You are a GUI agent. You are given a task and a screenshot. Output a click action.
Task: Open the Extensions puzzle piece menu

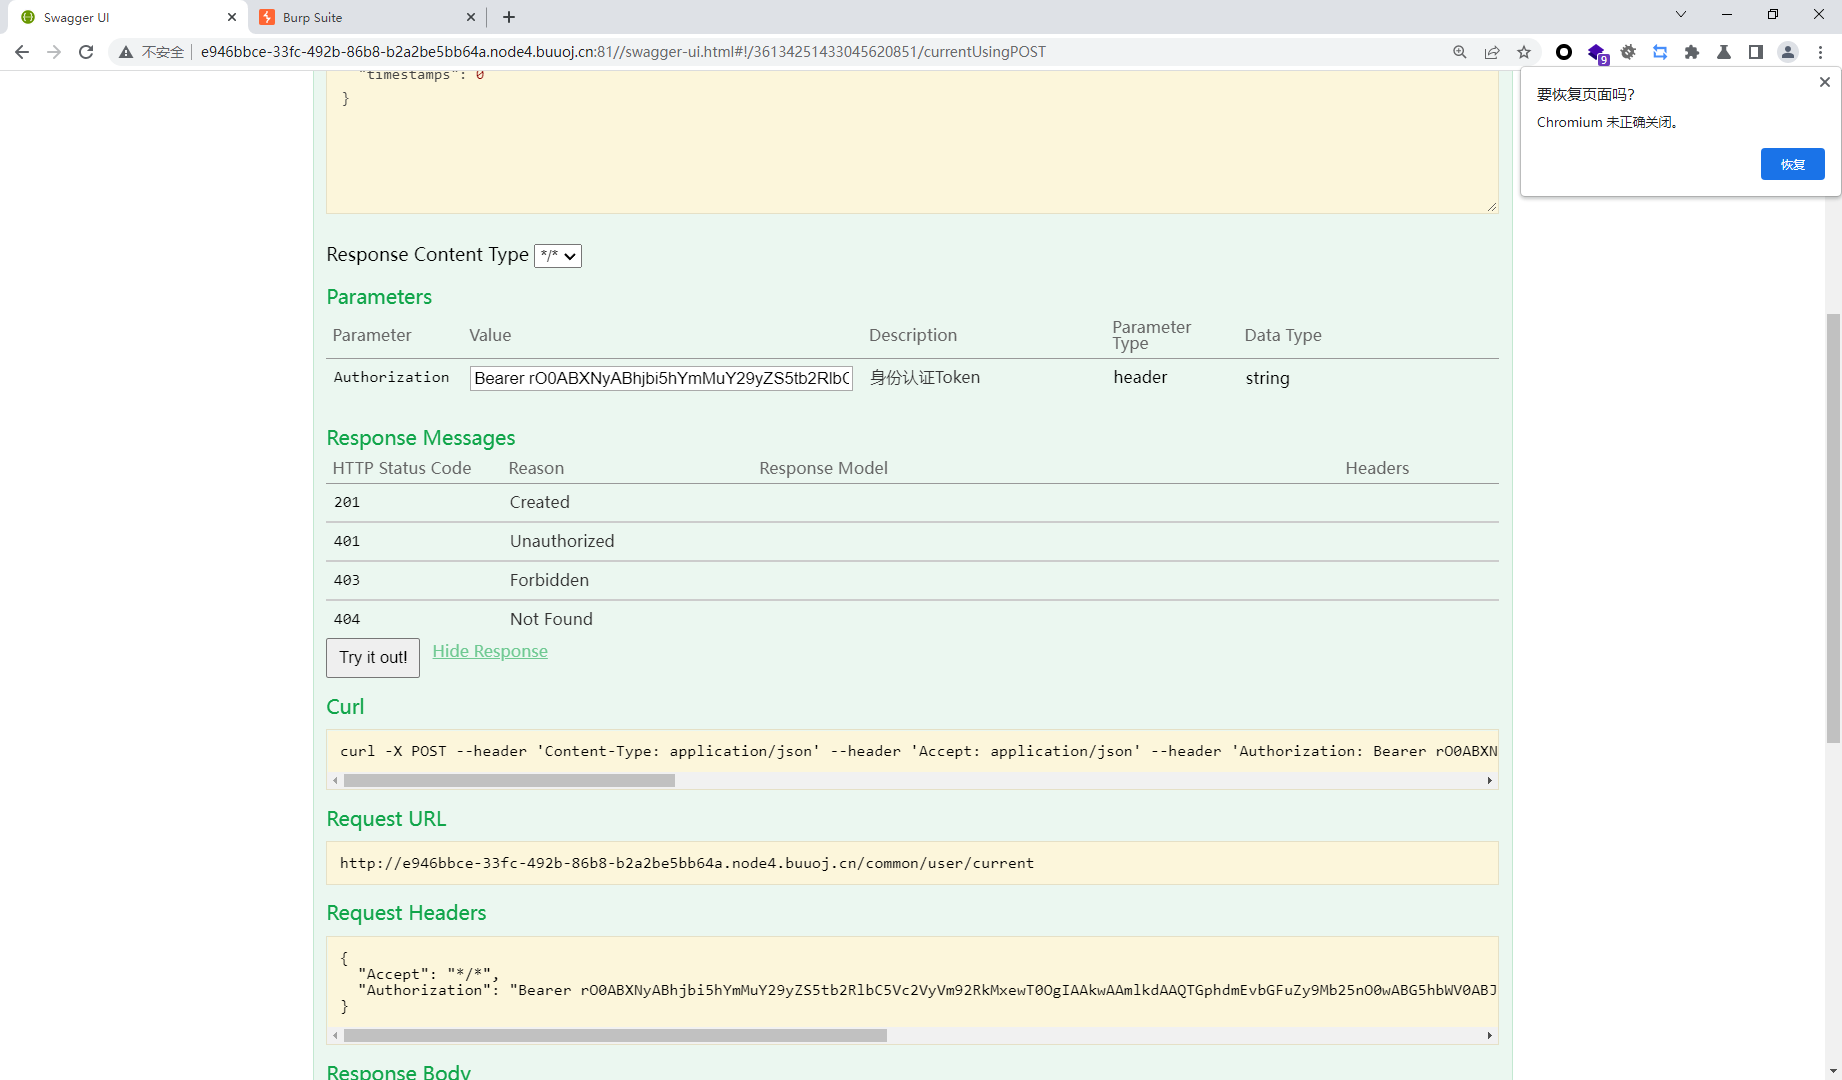point(1692,52)
